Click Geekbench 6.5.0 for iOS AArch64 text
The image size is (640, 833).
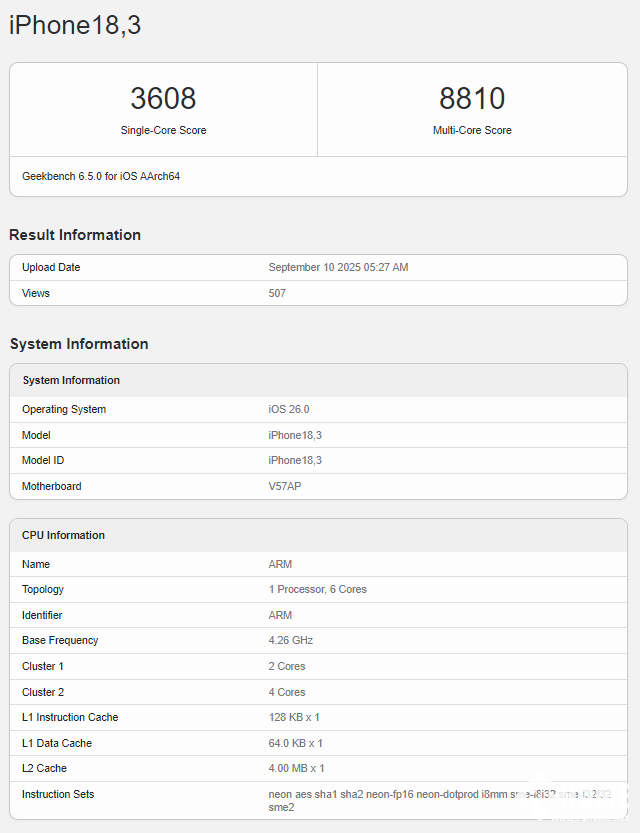(101, 176)
